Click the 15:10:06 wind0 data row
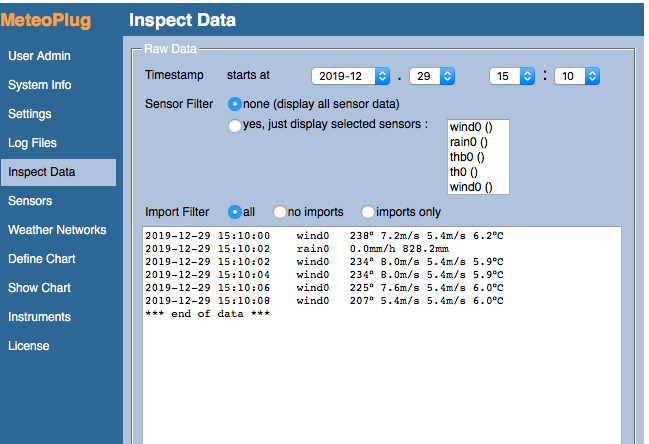Image resolution: width=649 pixels, height=444 pixels. pos(324,288)
